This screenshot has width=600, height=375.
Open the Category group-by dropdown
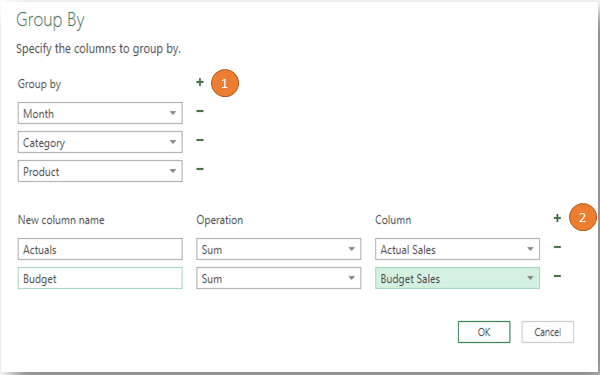pos(100,142)
